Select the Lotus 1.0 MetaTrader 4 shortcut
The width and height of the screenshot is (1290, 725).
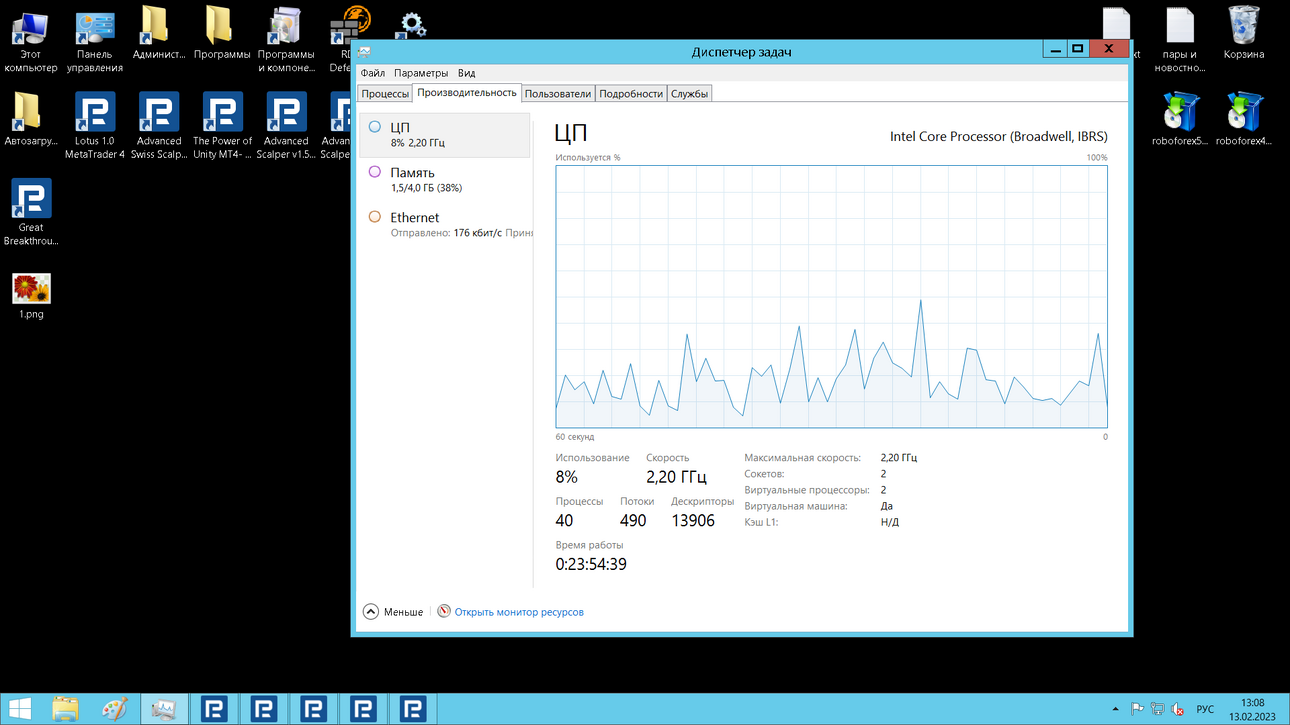[95, 126]
